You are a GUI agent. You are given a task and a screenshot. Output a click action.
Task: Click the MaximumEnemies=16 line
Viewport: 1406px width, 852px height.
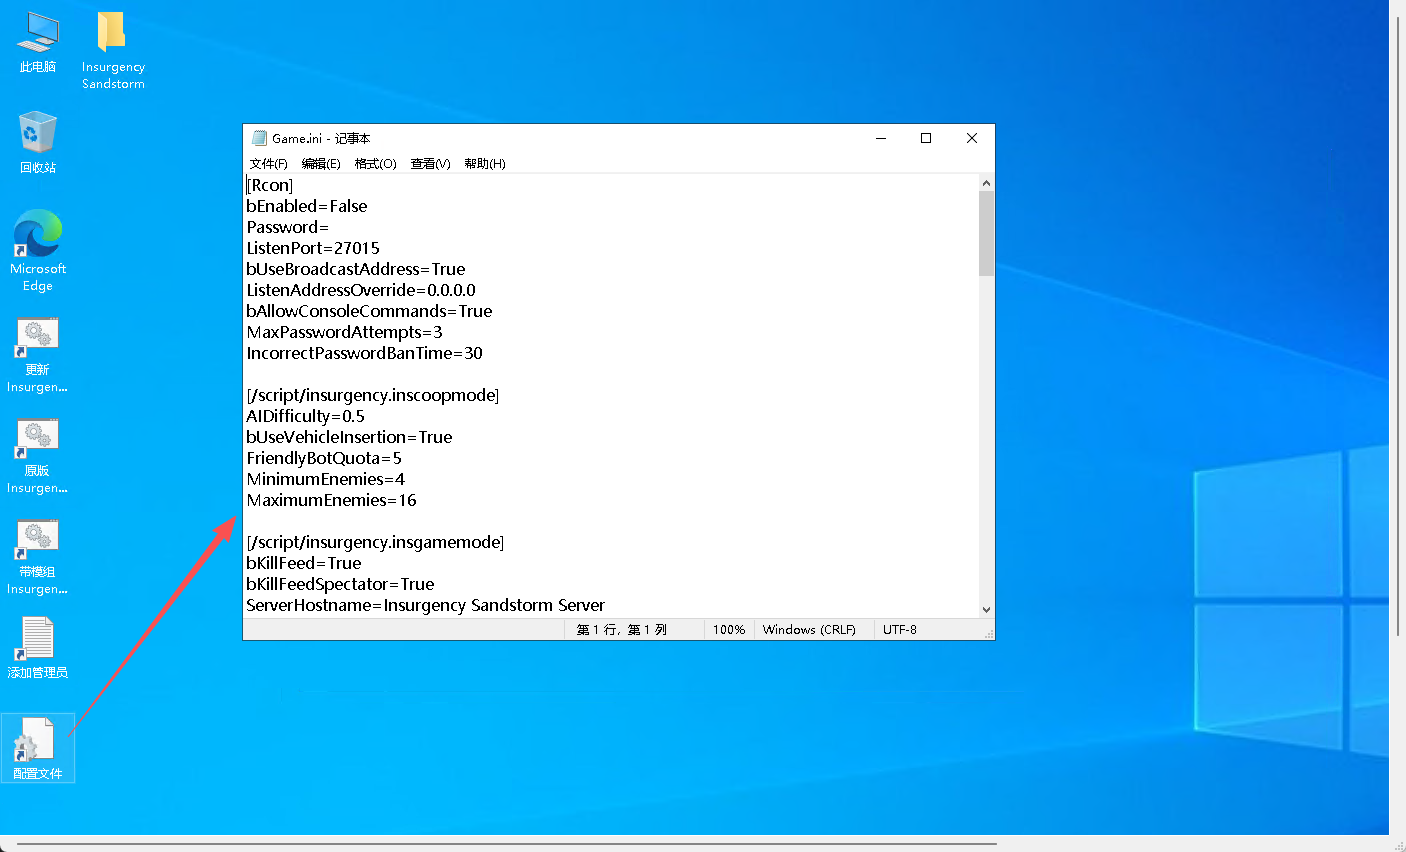click(331, 500)
